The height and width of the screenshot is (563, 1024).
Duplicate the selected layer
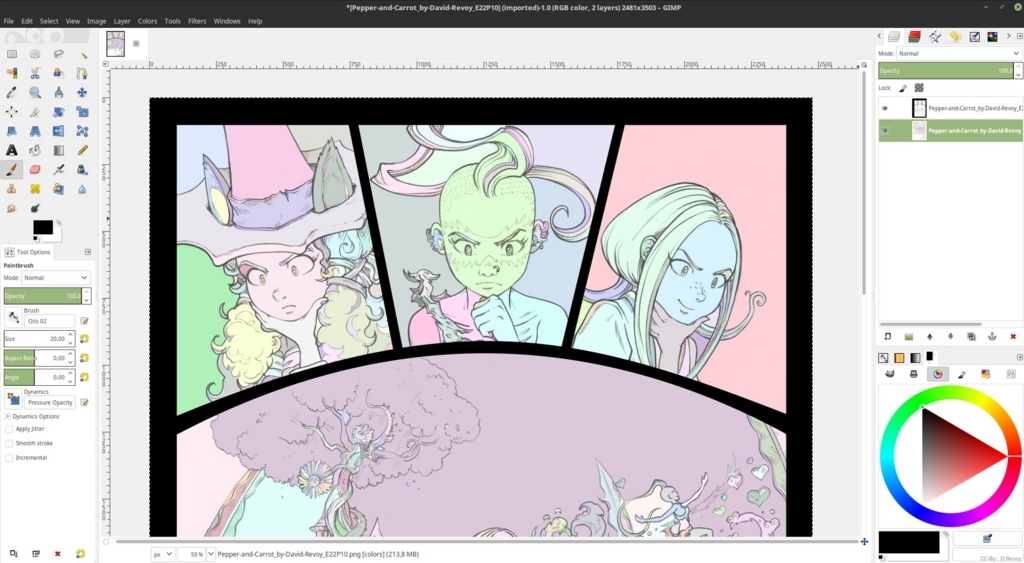click(x=971, y=336)
